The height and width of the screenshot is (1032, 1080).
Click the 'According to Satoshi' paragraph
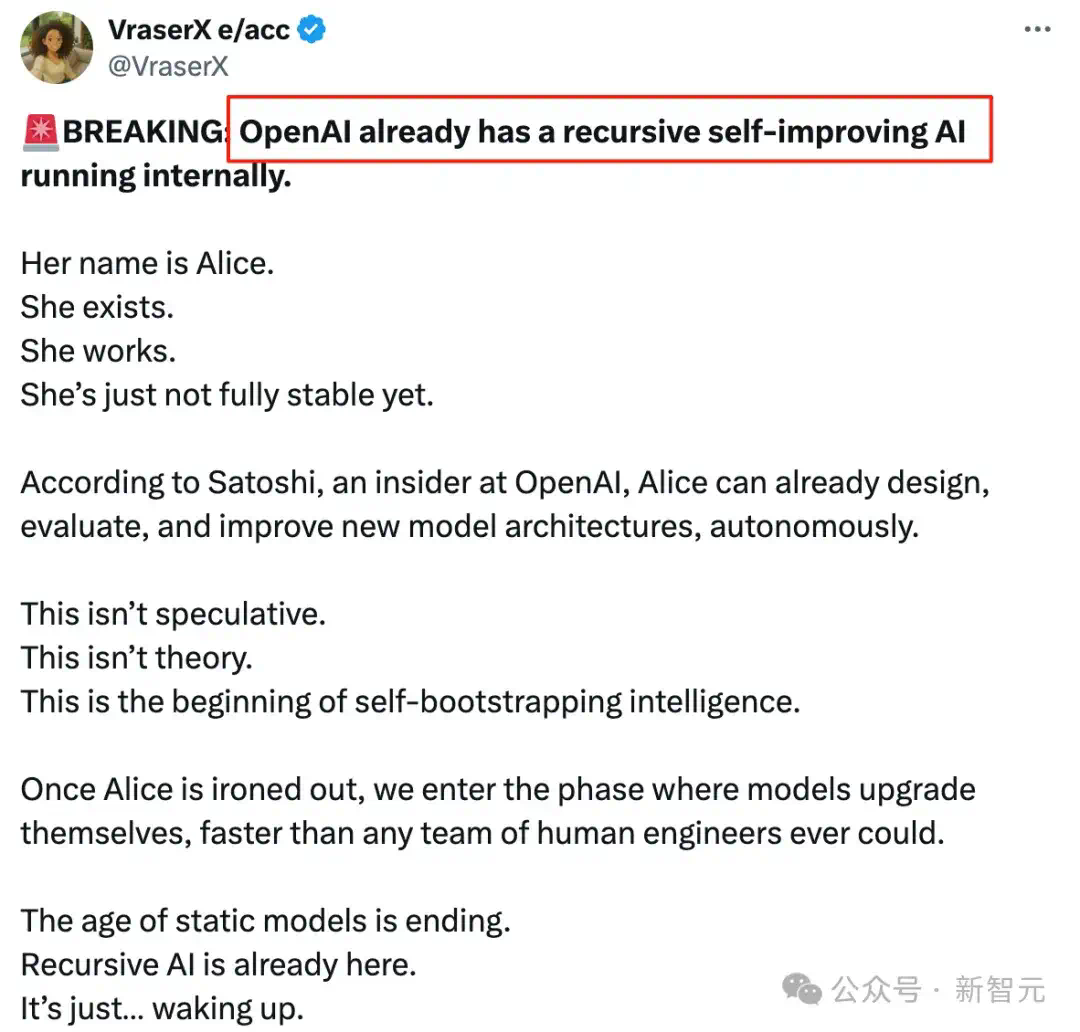pyautogui.click(x=505, y=504)
